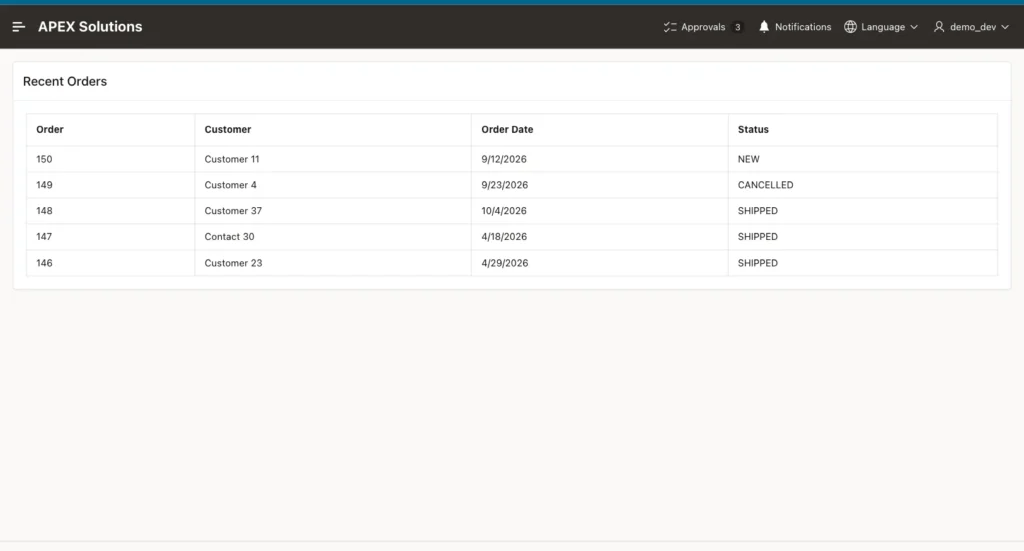Open the Notifications link text
The width and height of the screenshot is (1024, 551).
pyautogui.click(x=803, y=27)
